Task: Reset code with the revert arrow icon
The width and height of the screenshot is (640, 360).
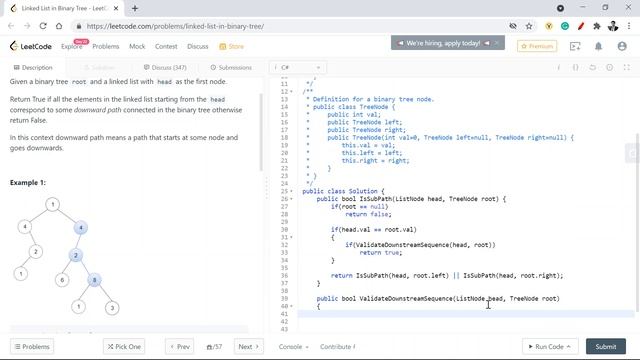Action: tap(593, 67)
